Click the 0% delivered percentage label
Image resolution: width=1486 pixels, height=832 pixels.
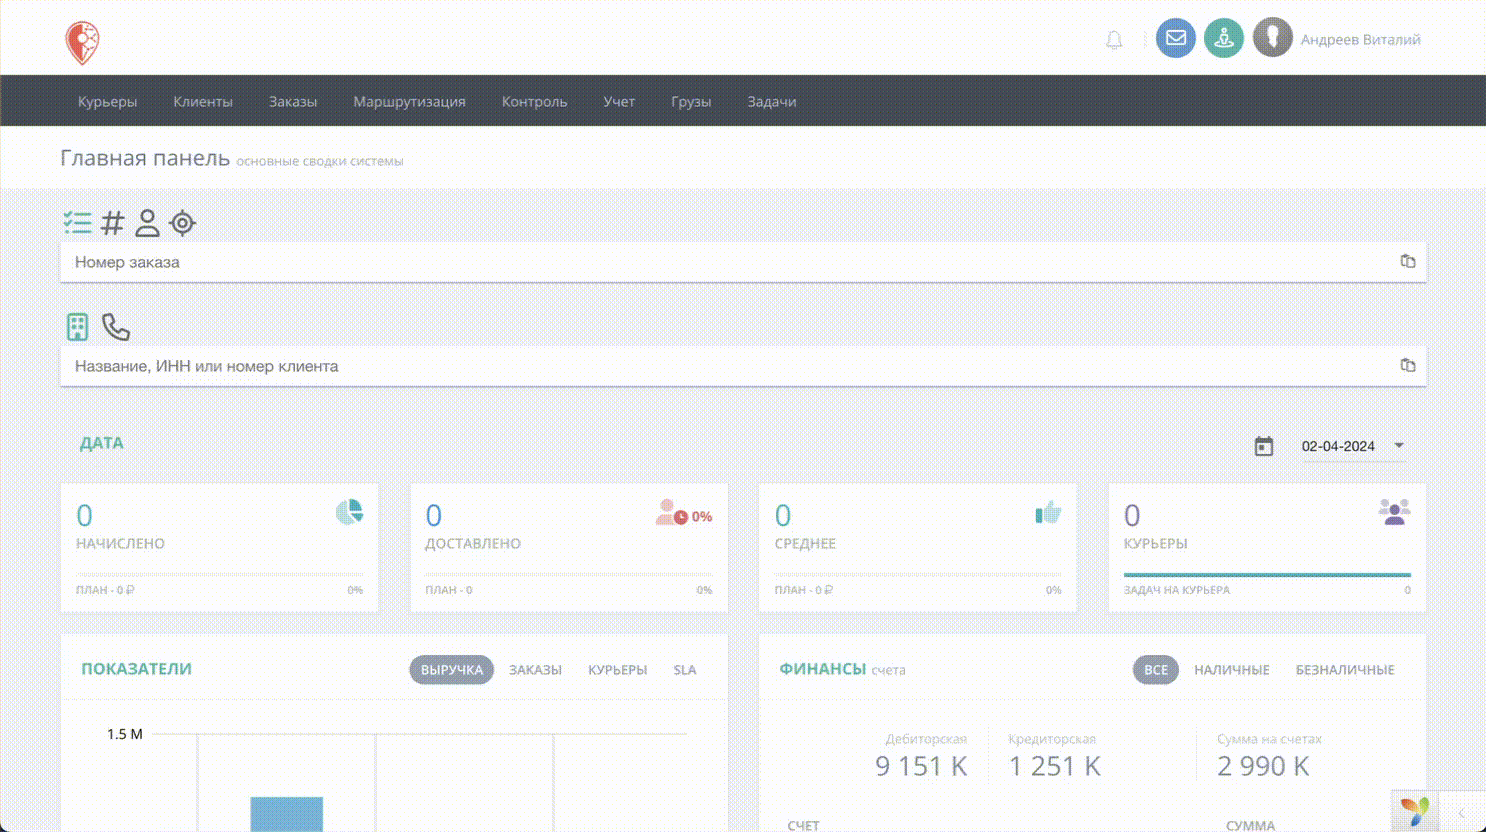point(702,517)
